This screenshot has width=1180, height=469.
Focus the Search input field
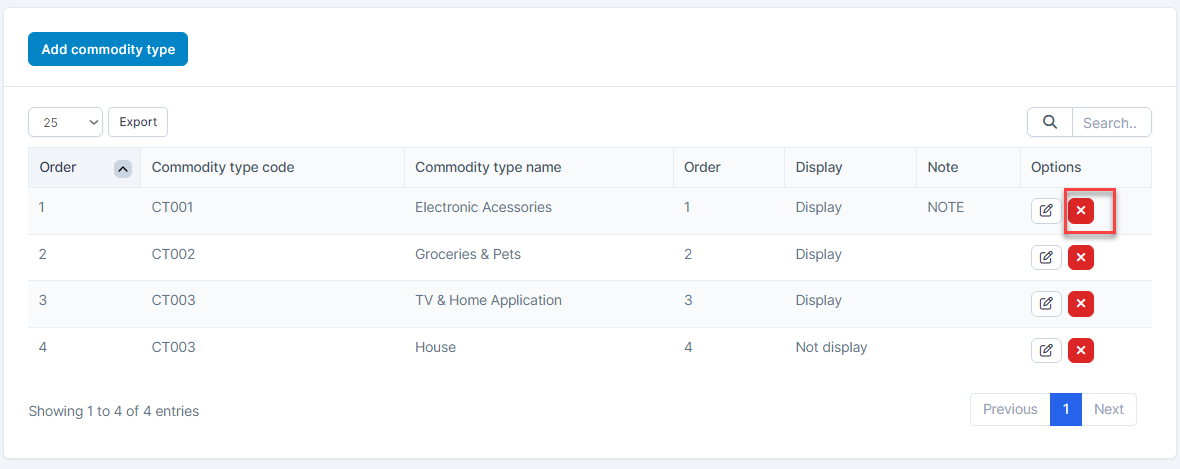(x=1110, y=123)
